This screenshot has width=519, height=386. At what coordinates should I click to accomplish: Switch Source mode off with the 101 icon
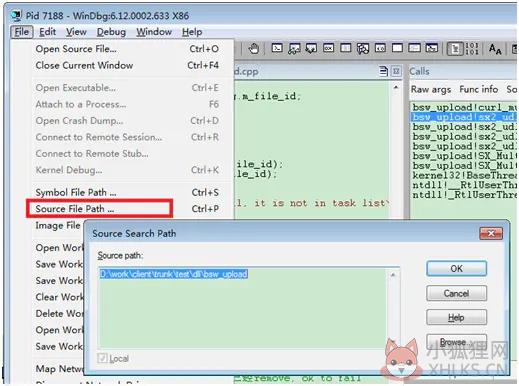pyautogui.click(x=471, y=49)
